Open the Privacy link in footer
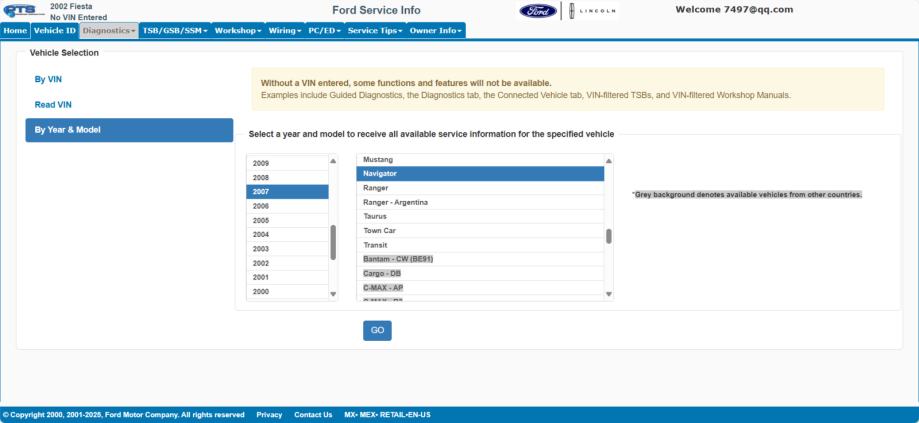The image size is (919, 423). click(269, 414)
